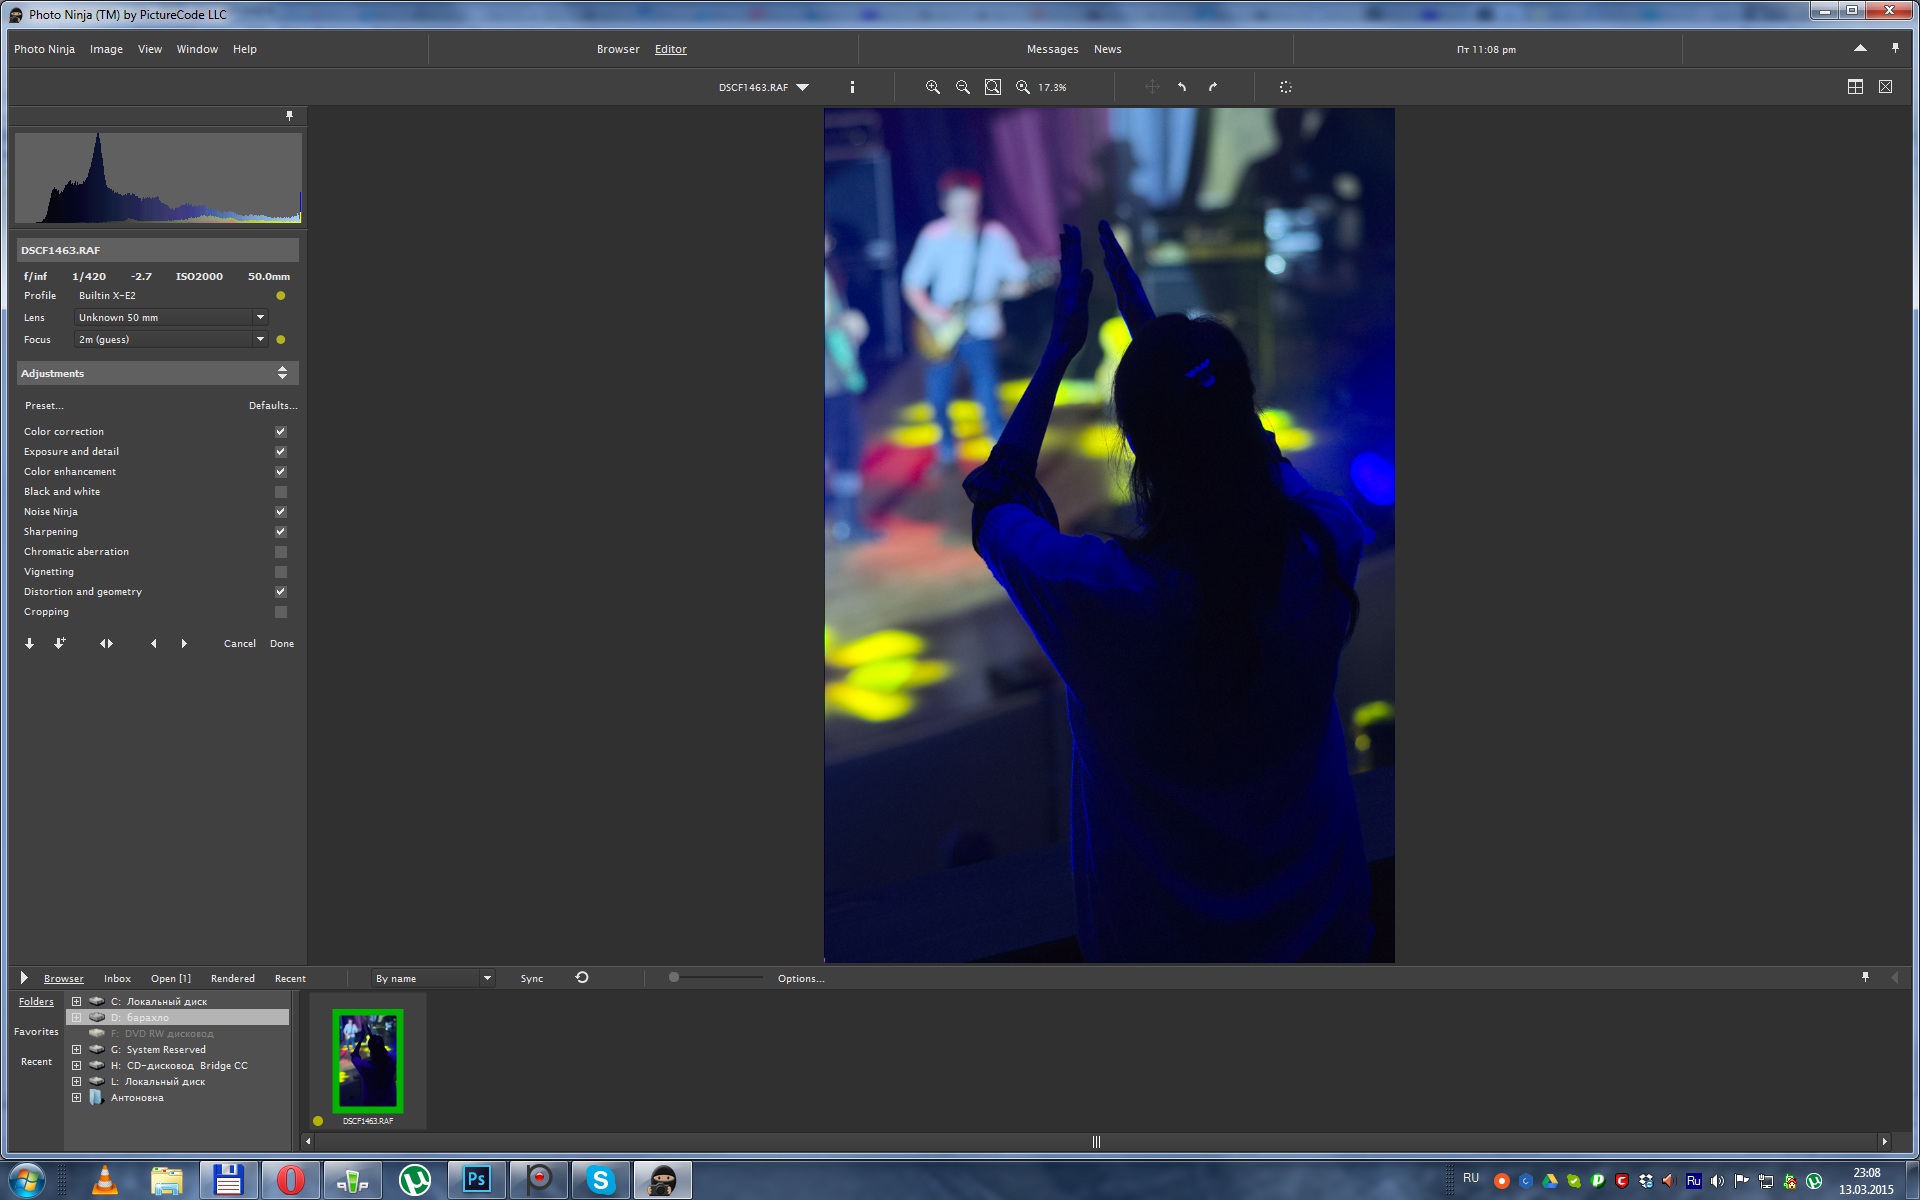Click the zoom magnifier beside 17.3%
1920x1200 pixels.
[x=1022, y=87]
